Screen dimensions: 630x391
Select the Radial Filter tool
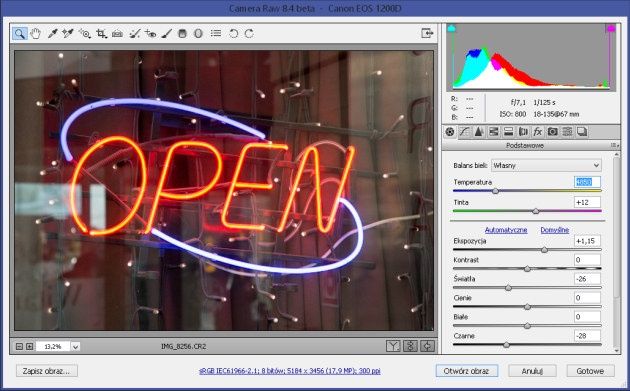click(x=198, y=33)
